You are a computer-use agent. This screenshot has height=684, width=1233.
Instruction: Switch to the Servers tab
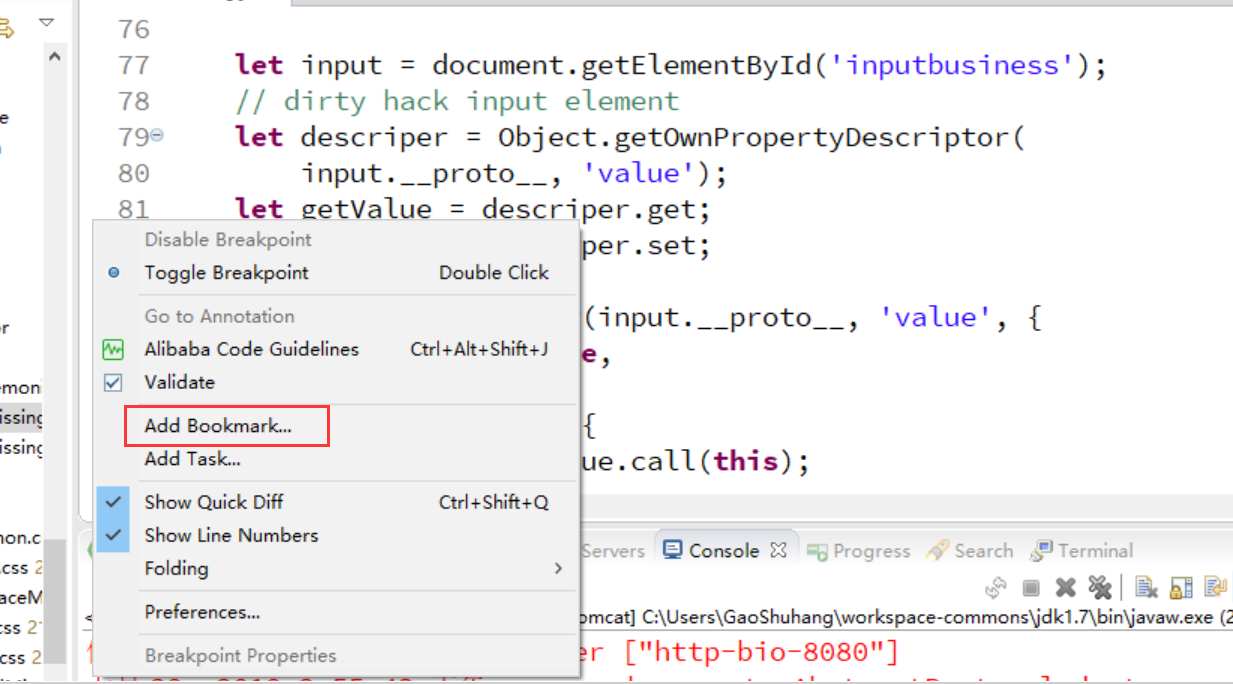612,551
